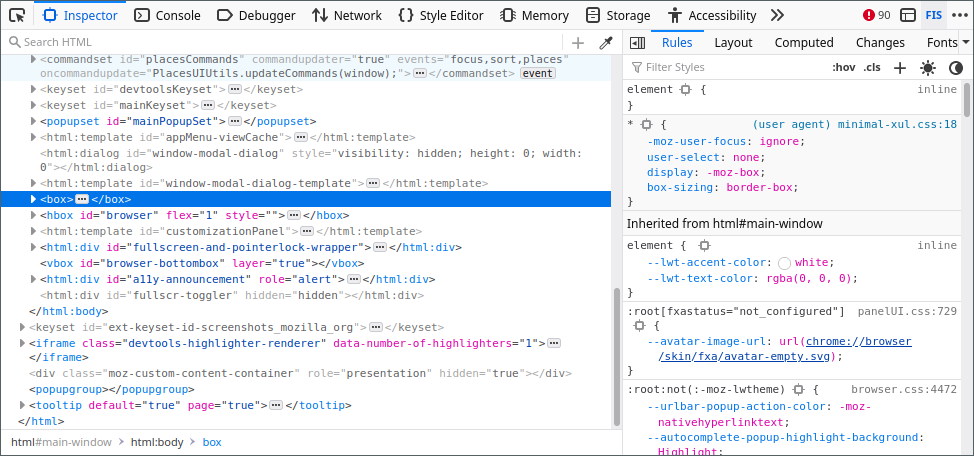
Task: Switch to the Console tab
Action: pyautogui.click(x=168, y=15)
